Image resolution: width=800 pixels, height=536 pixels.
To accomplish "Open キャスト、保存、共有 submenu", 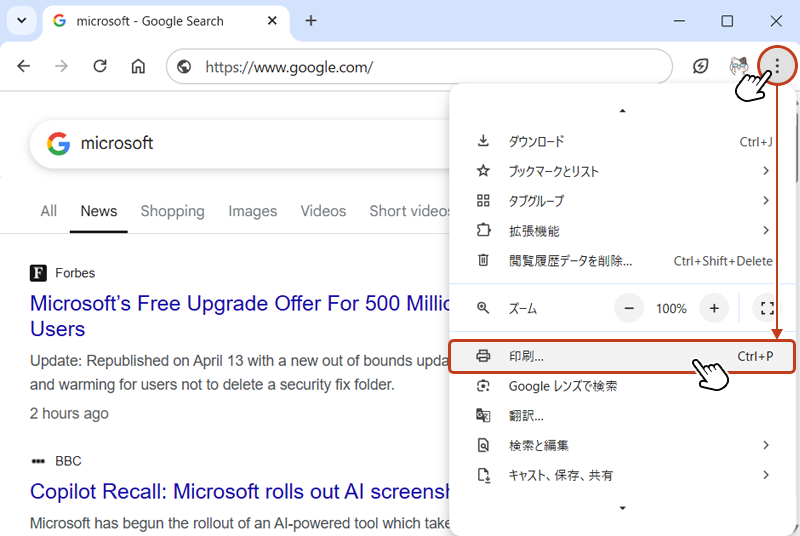I will pos(622,475).
